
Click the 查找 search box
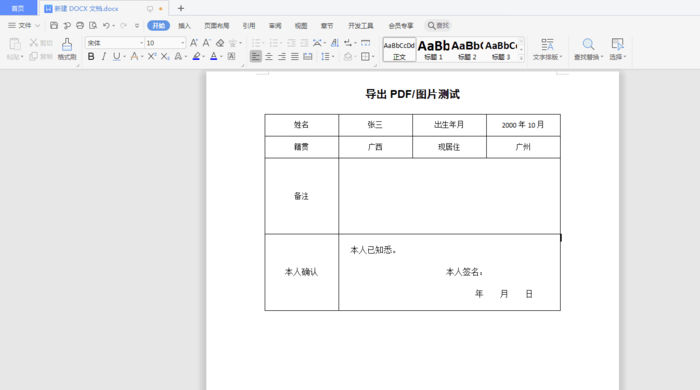click(x=438, y=25)
